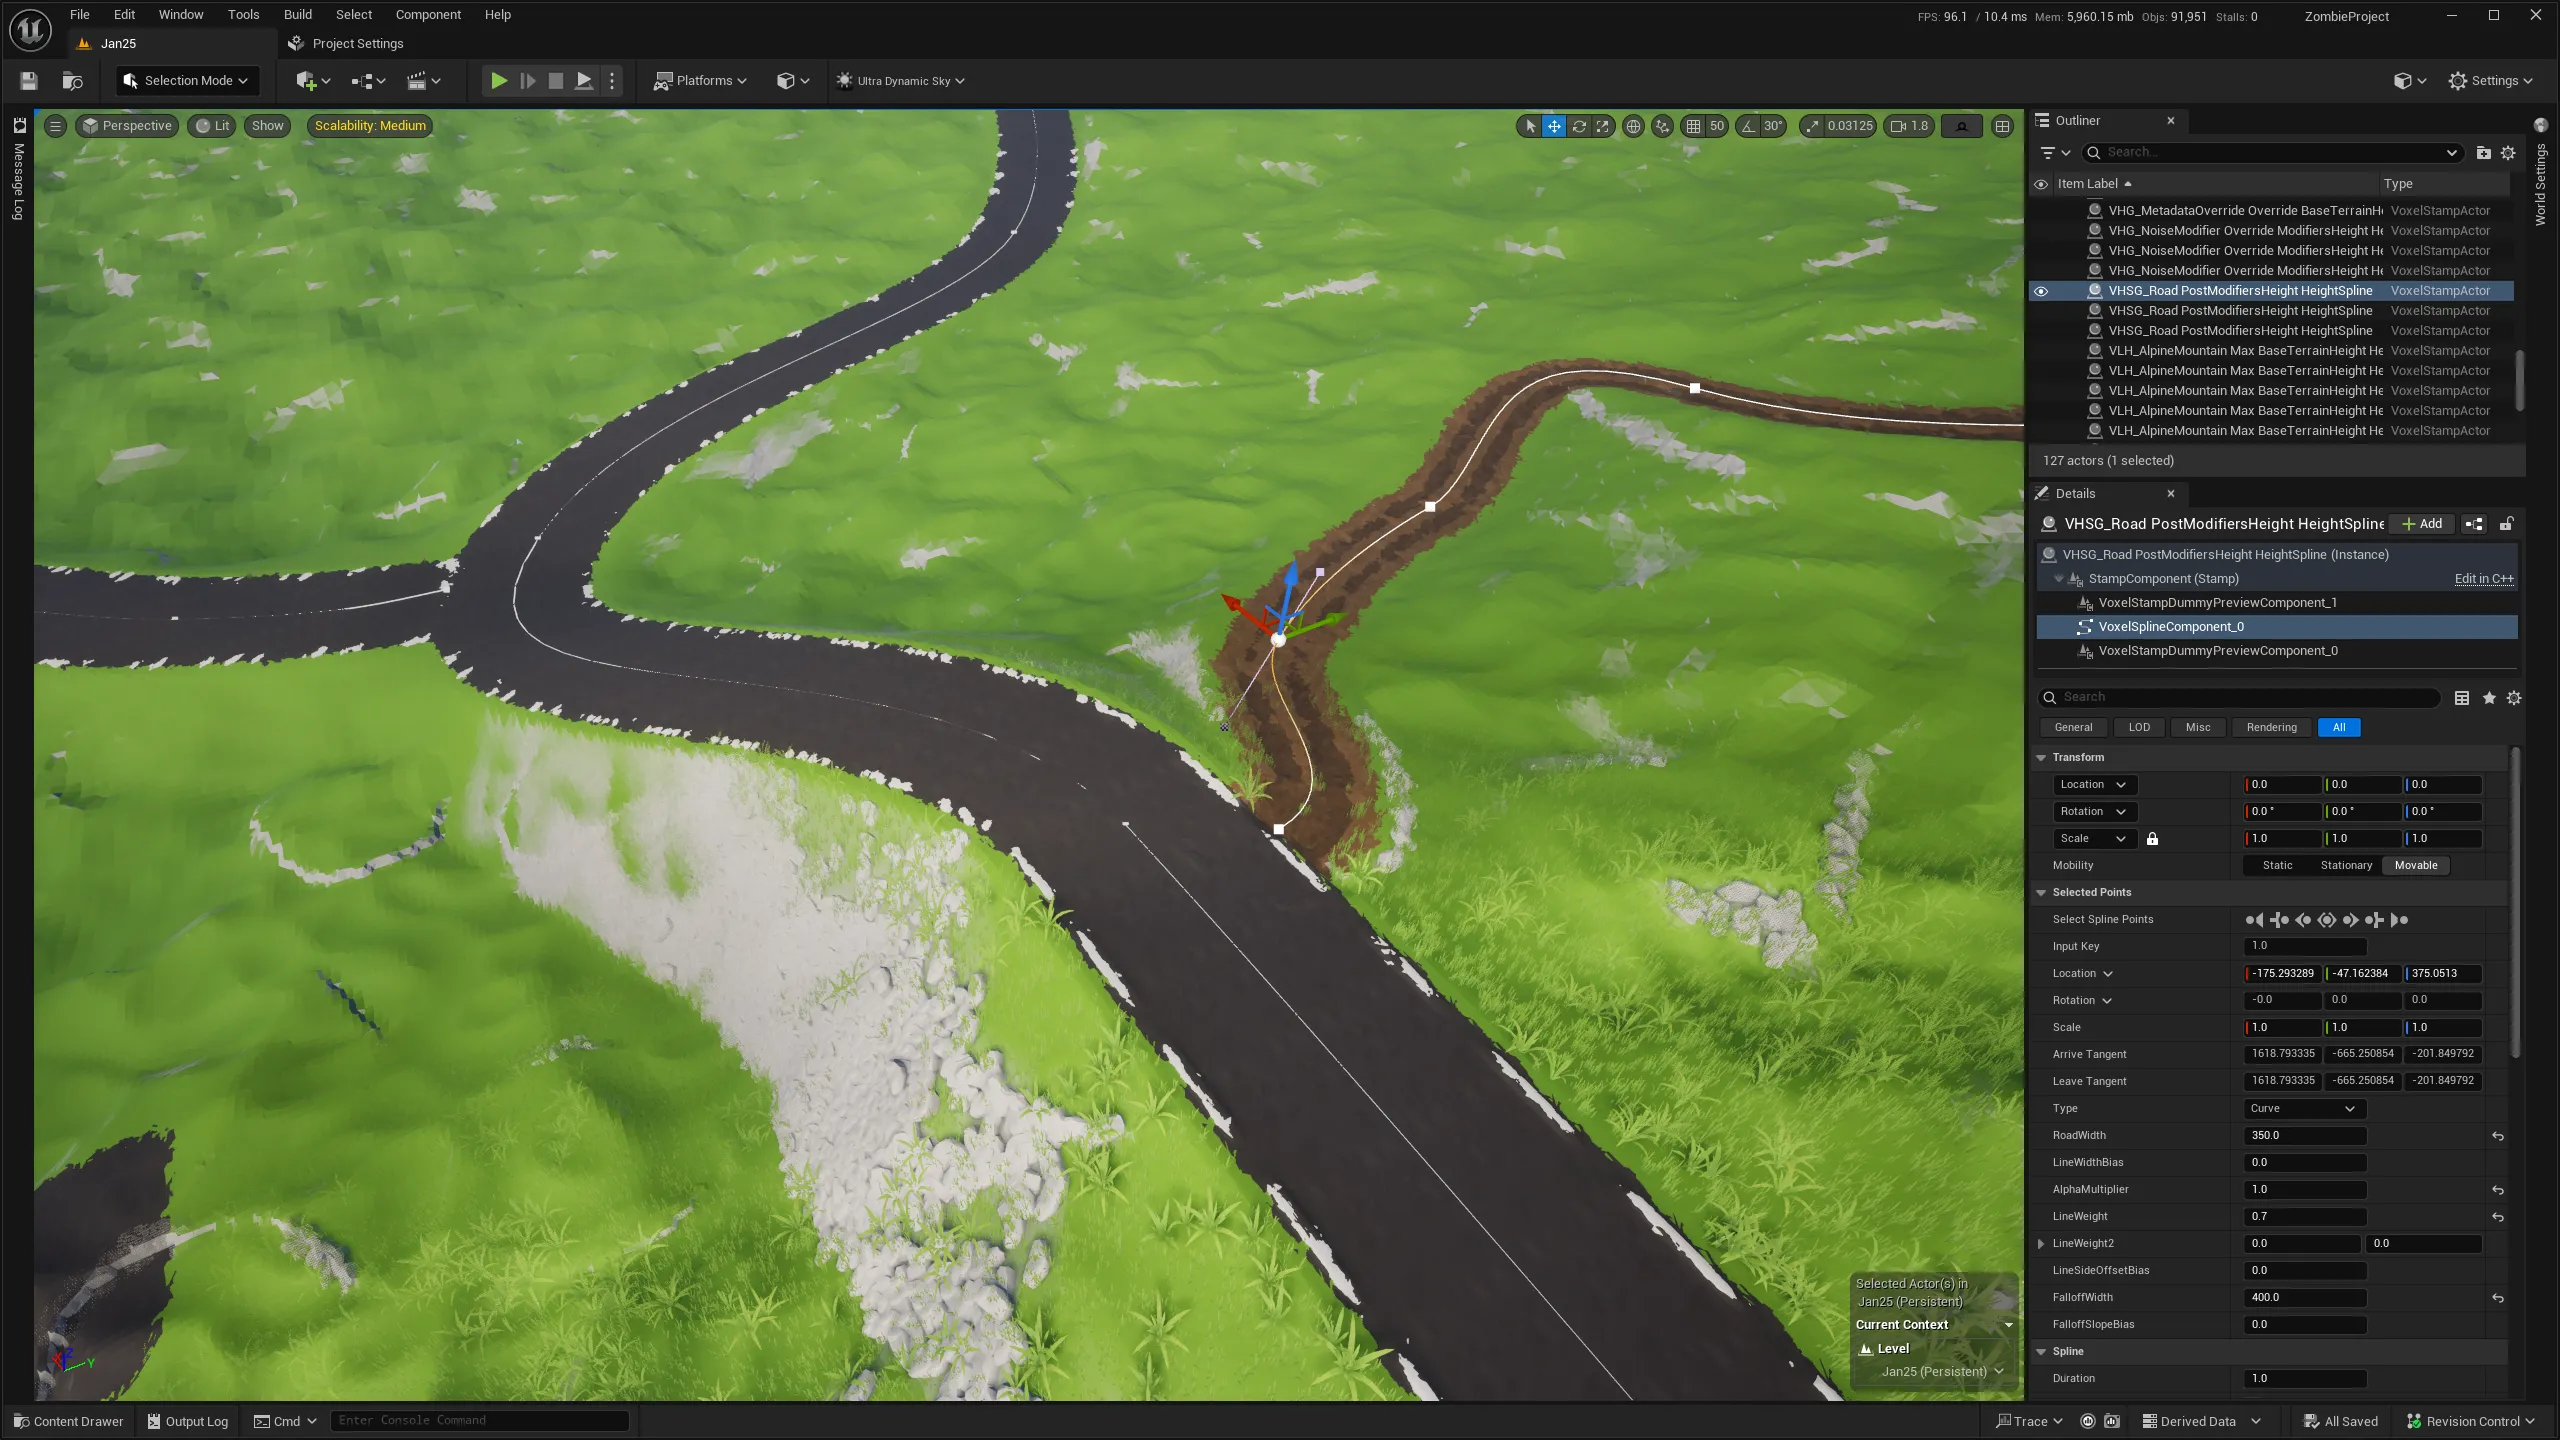Image resolution: width=2560 pixels, height=1440 pixels.
Task: Switch to the Rendering filter tab
Action: coord(2271,727)
